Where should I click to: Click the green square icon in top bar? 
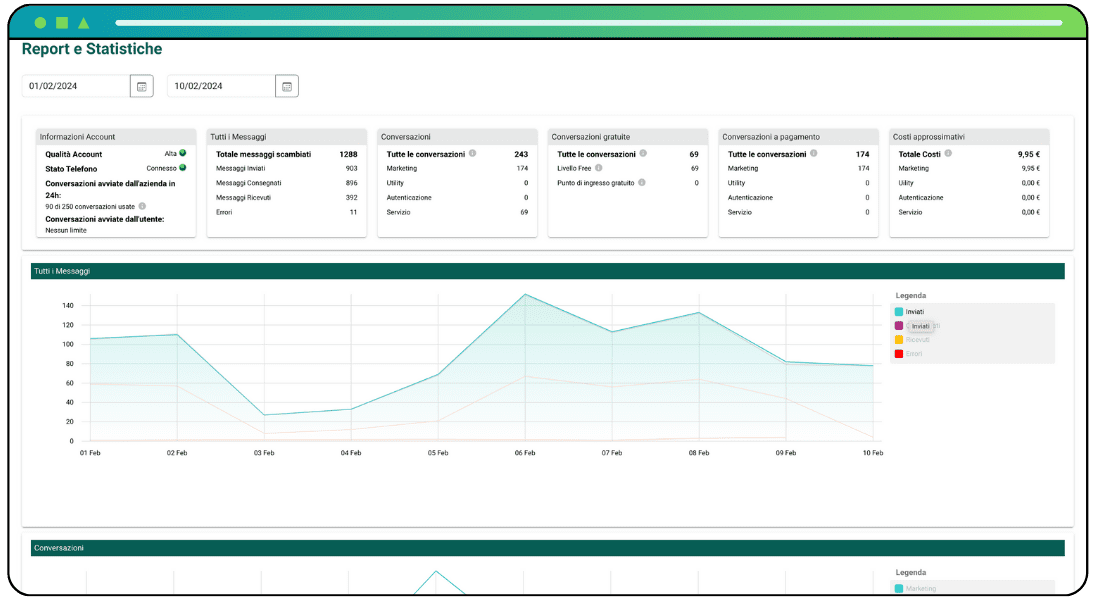tap(62, 22)
